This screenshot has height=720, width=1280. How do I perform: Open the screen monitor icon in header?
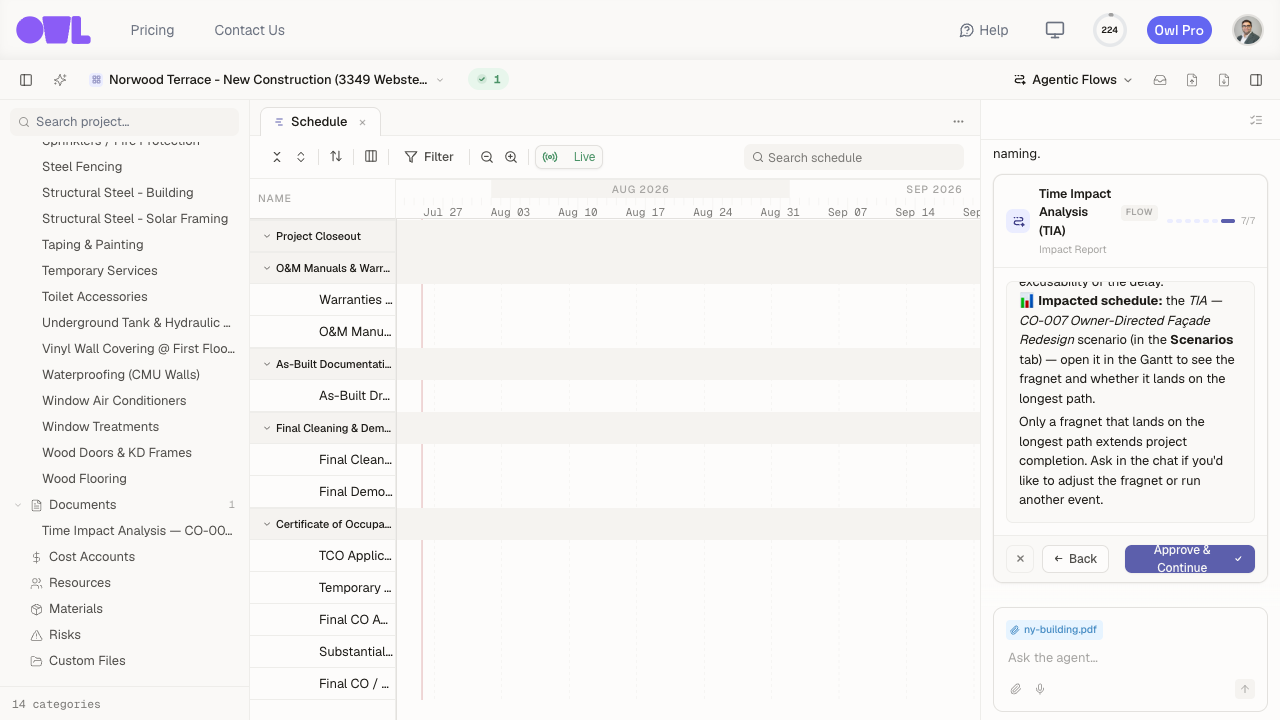click(1054, 30)
